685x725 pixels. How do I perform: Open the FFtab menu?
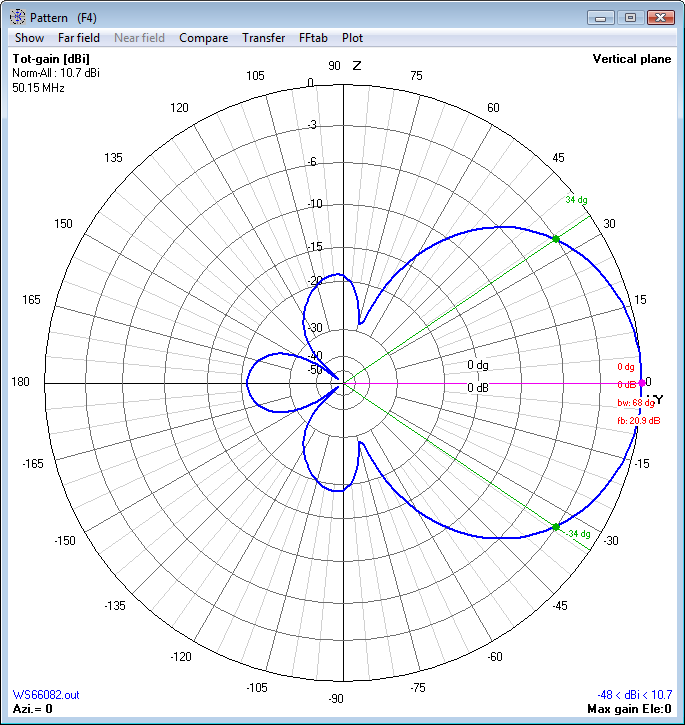click(x=313, y=38)
